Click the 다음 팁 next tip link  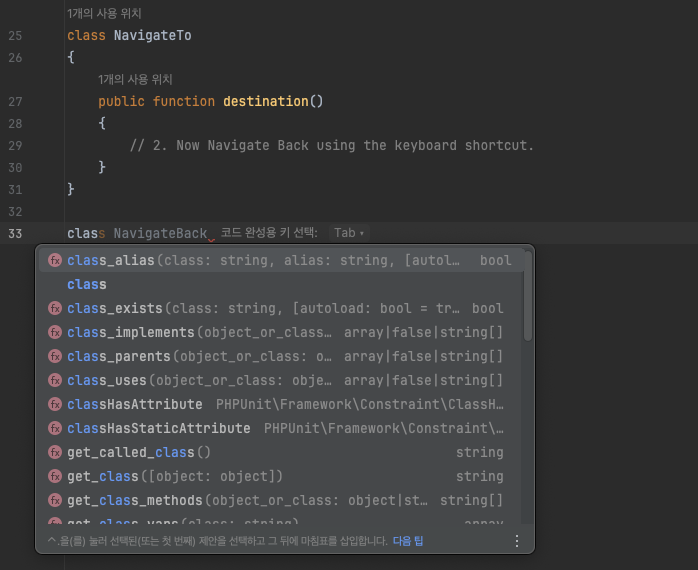click(408, 541)
